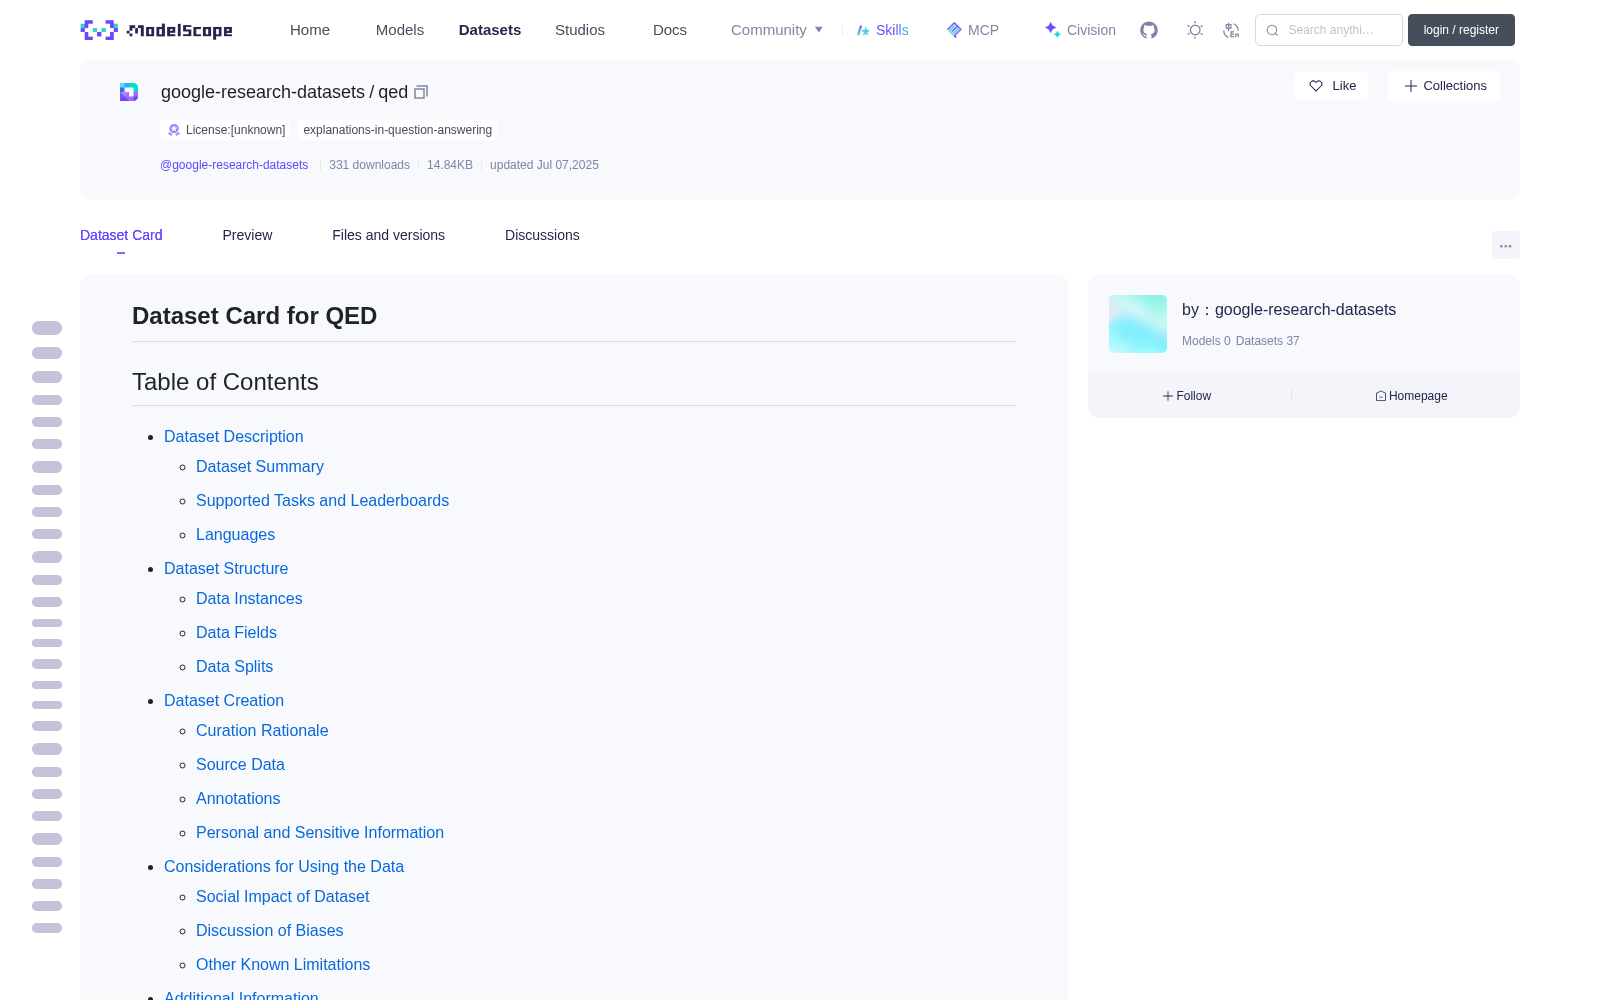Click the plus icon in Collections

(1411, 86)
